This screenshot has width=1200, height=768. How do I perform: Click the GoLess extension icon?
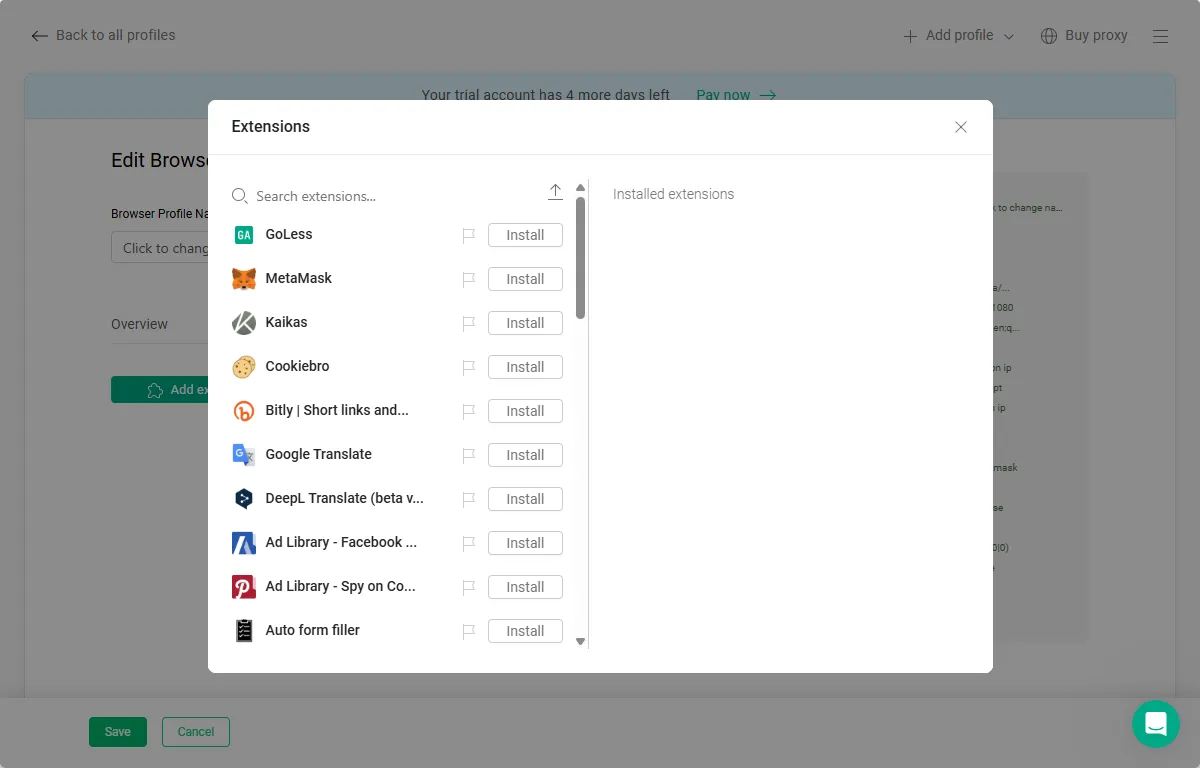pyautogui.click(x=244, y=235)
